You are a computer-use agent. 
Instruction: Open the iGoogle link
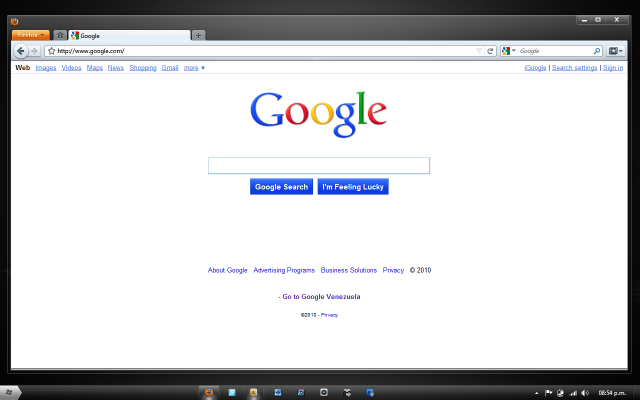coord(535,68)
